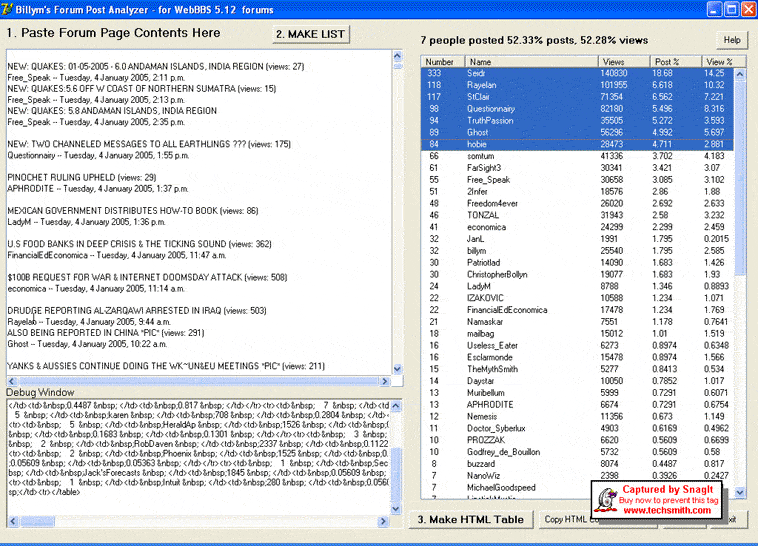Viewport: 758px width, 546px height.
Task: Select the Esclarmonde row
Action: 577,357
